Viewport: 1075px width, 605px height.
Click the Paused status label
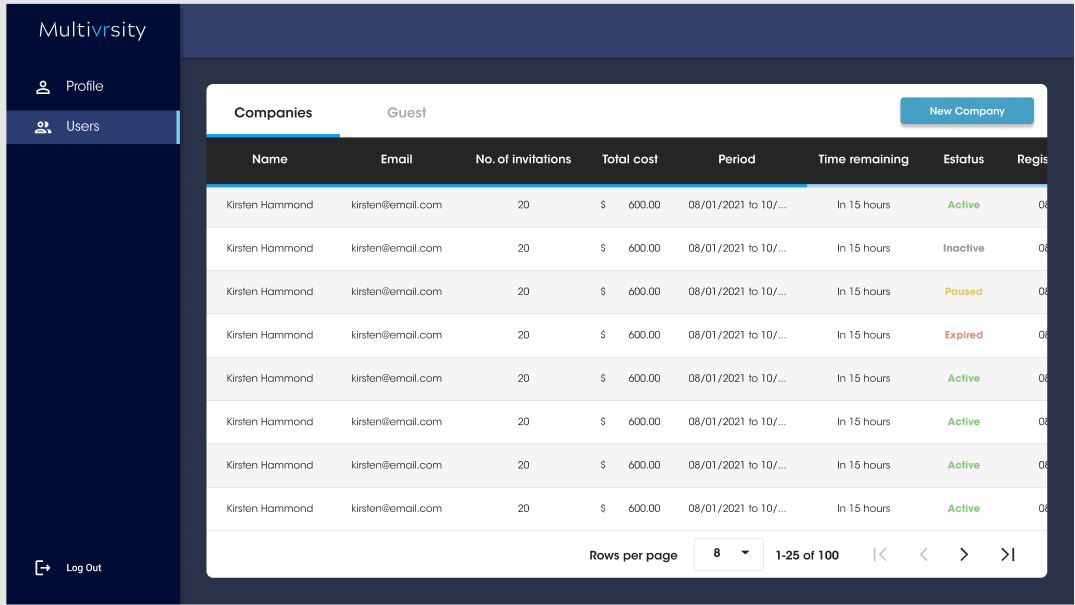tap(964, 292)
